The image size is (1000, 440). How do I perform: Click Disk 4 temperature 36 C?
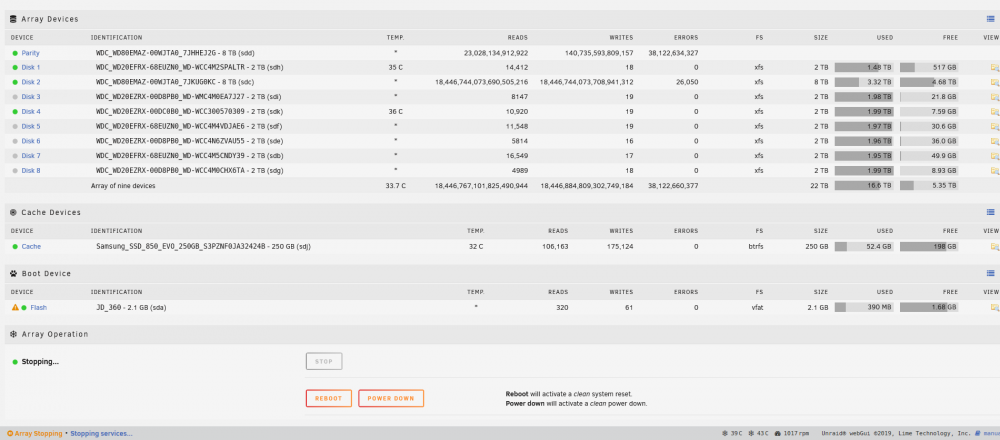point(395,112)
